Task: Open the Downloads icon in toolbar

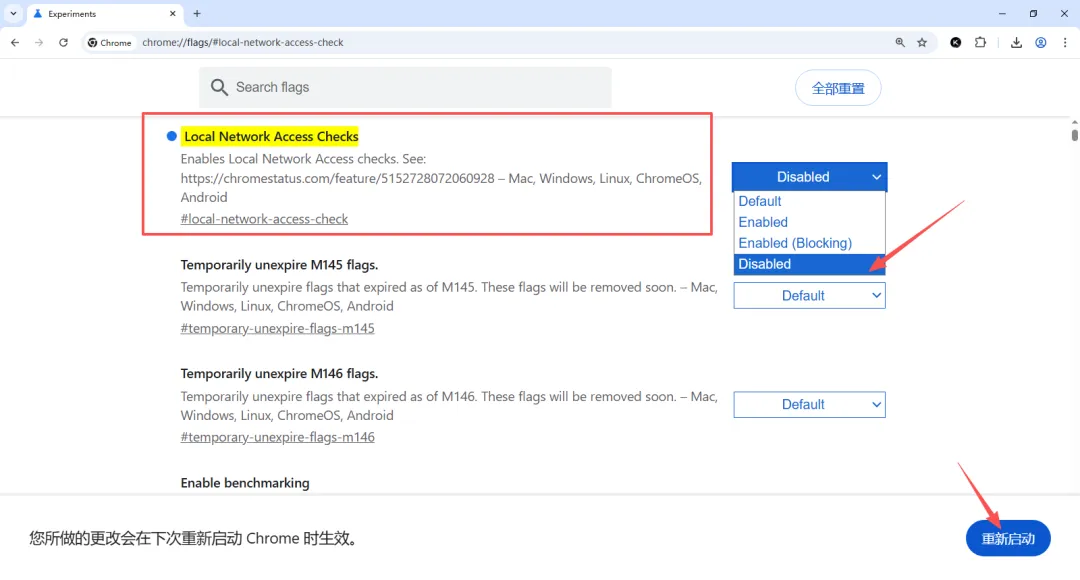Action: pyautogui.click(x=1017, y=43)
